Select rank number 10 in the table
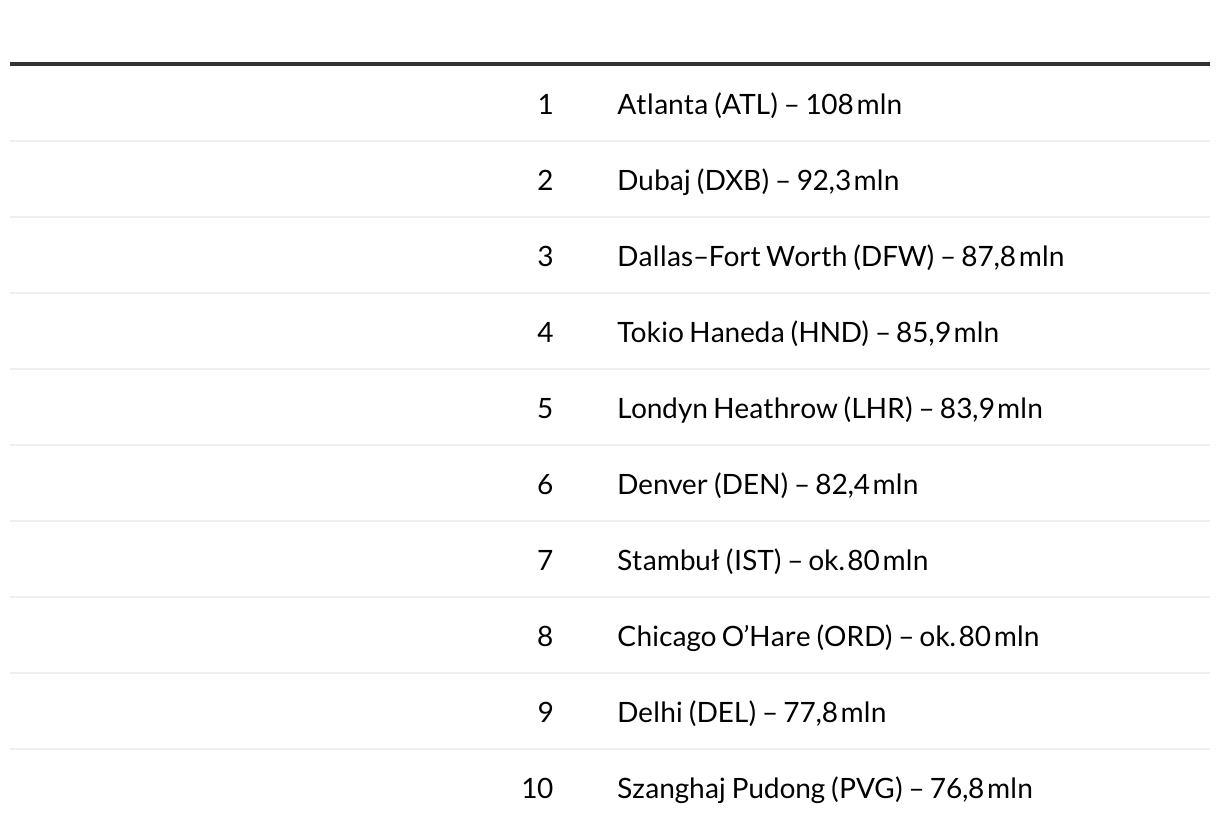This screenshot has height=834, width=1220. pos(537,788)
